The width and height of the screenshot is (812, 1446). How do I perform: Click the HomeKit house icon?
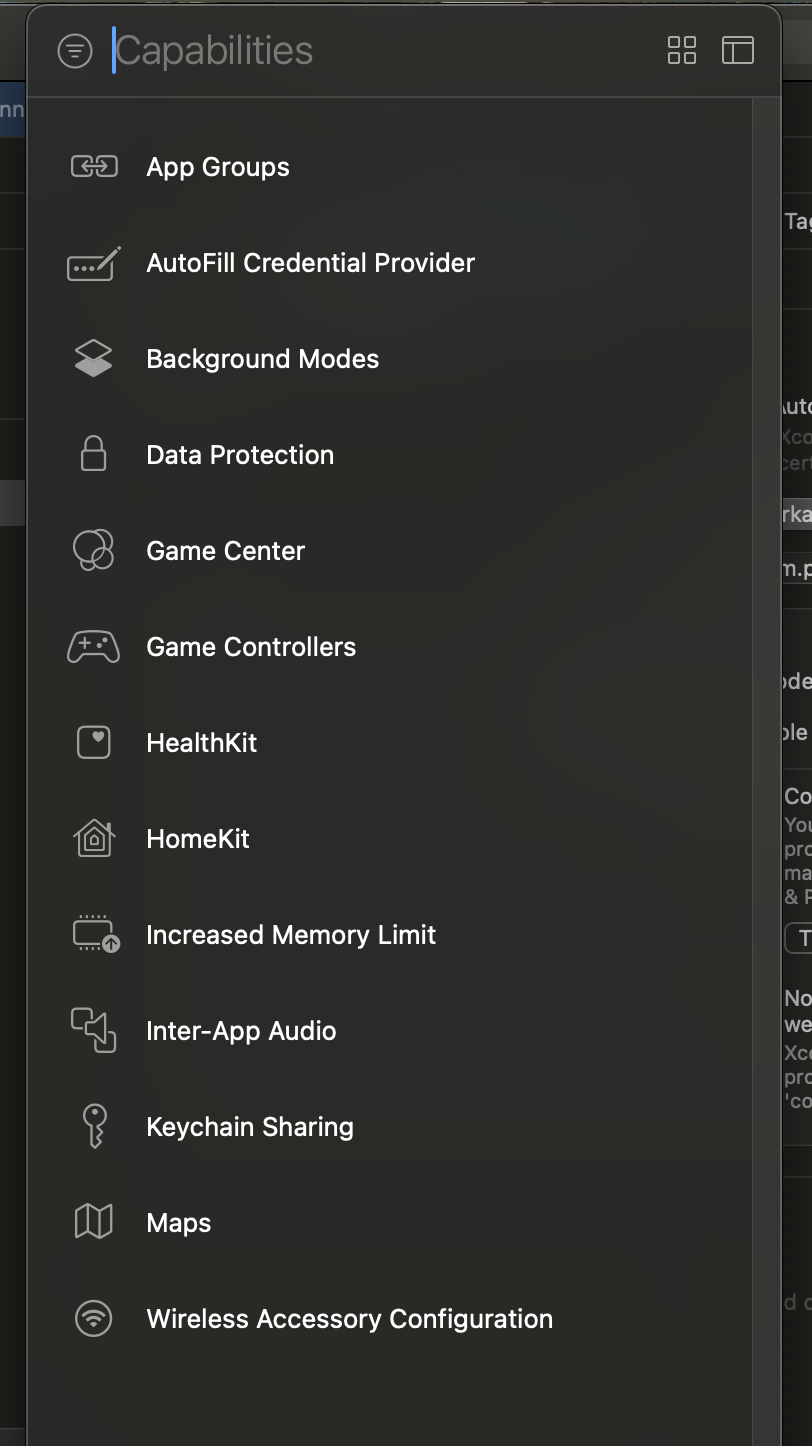tap(92, 838)
